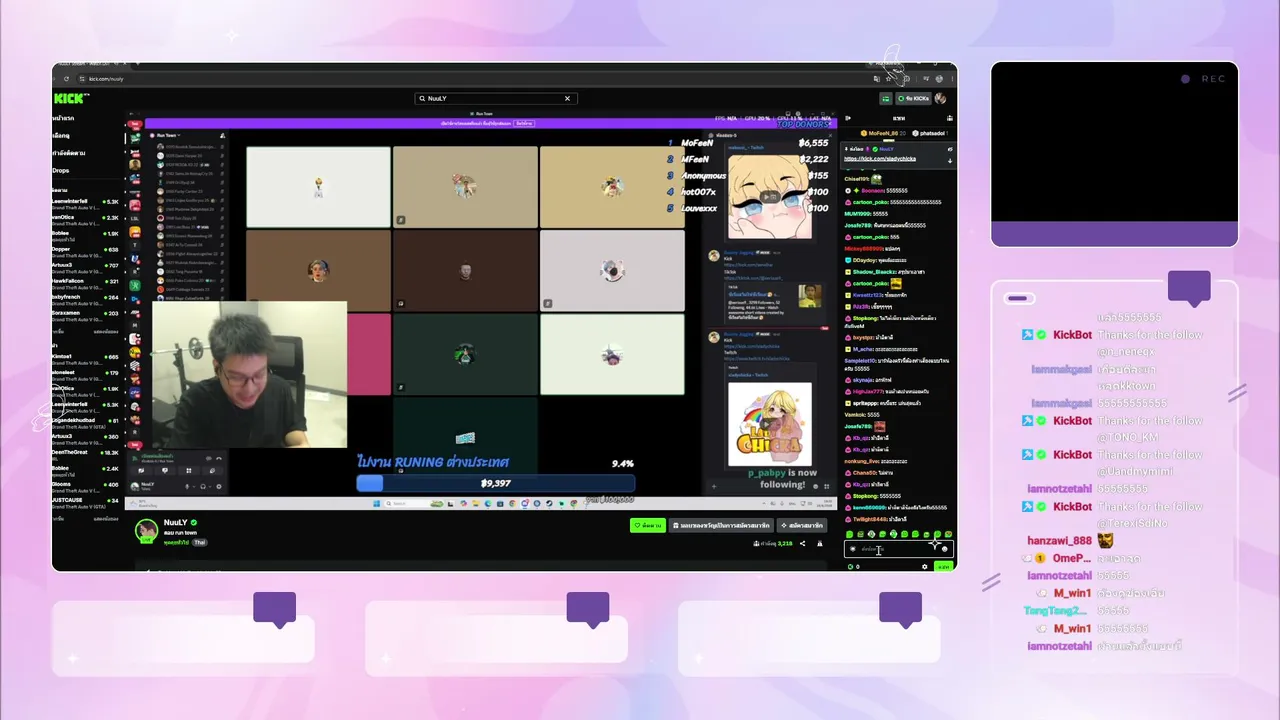
Task: Click the gift subscriptions button
Action: point(721,525)
